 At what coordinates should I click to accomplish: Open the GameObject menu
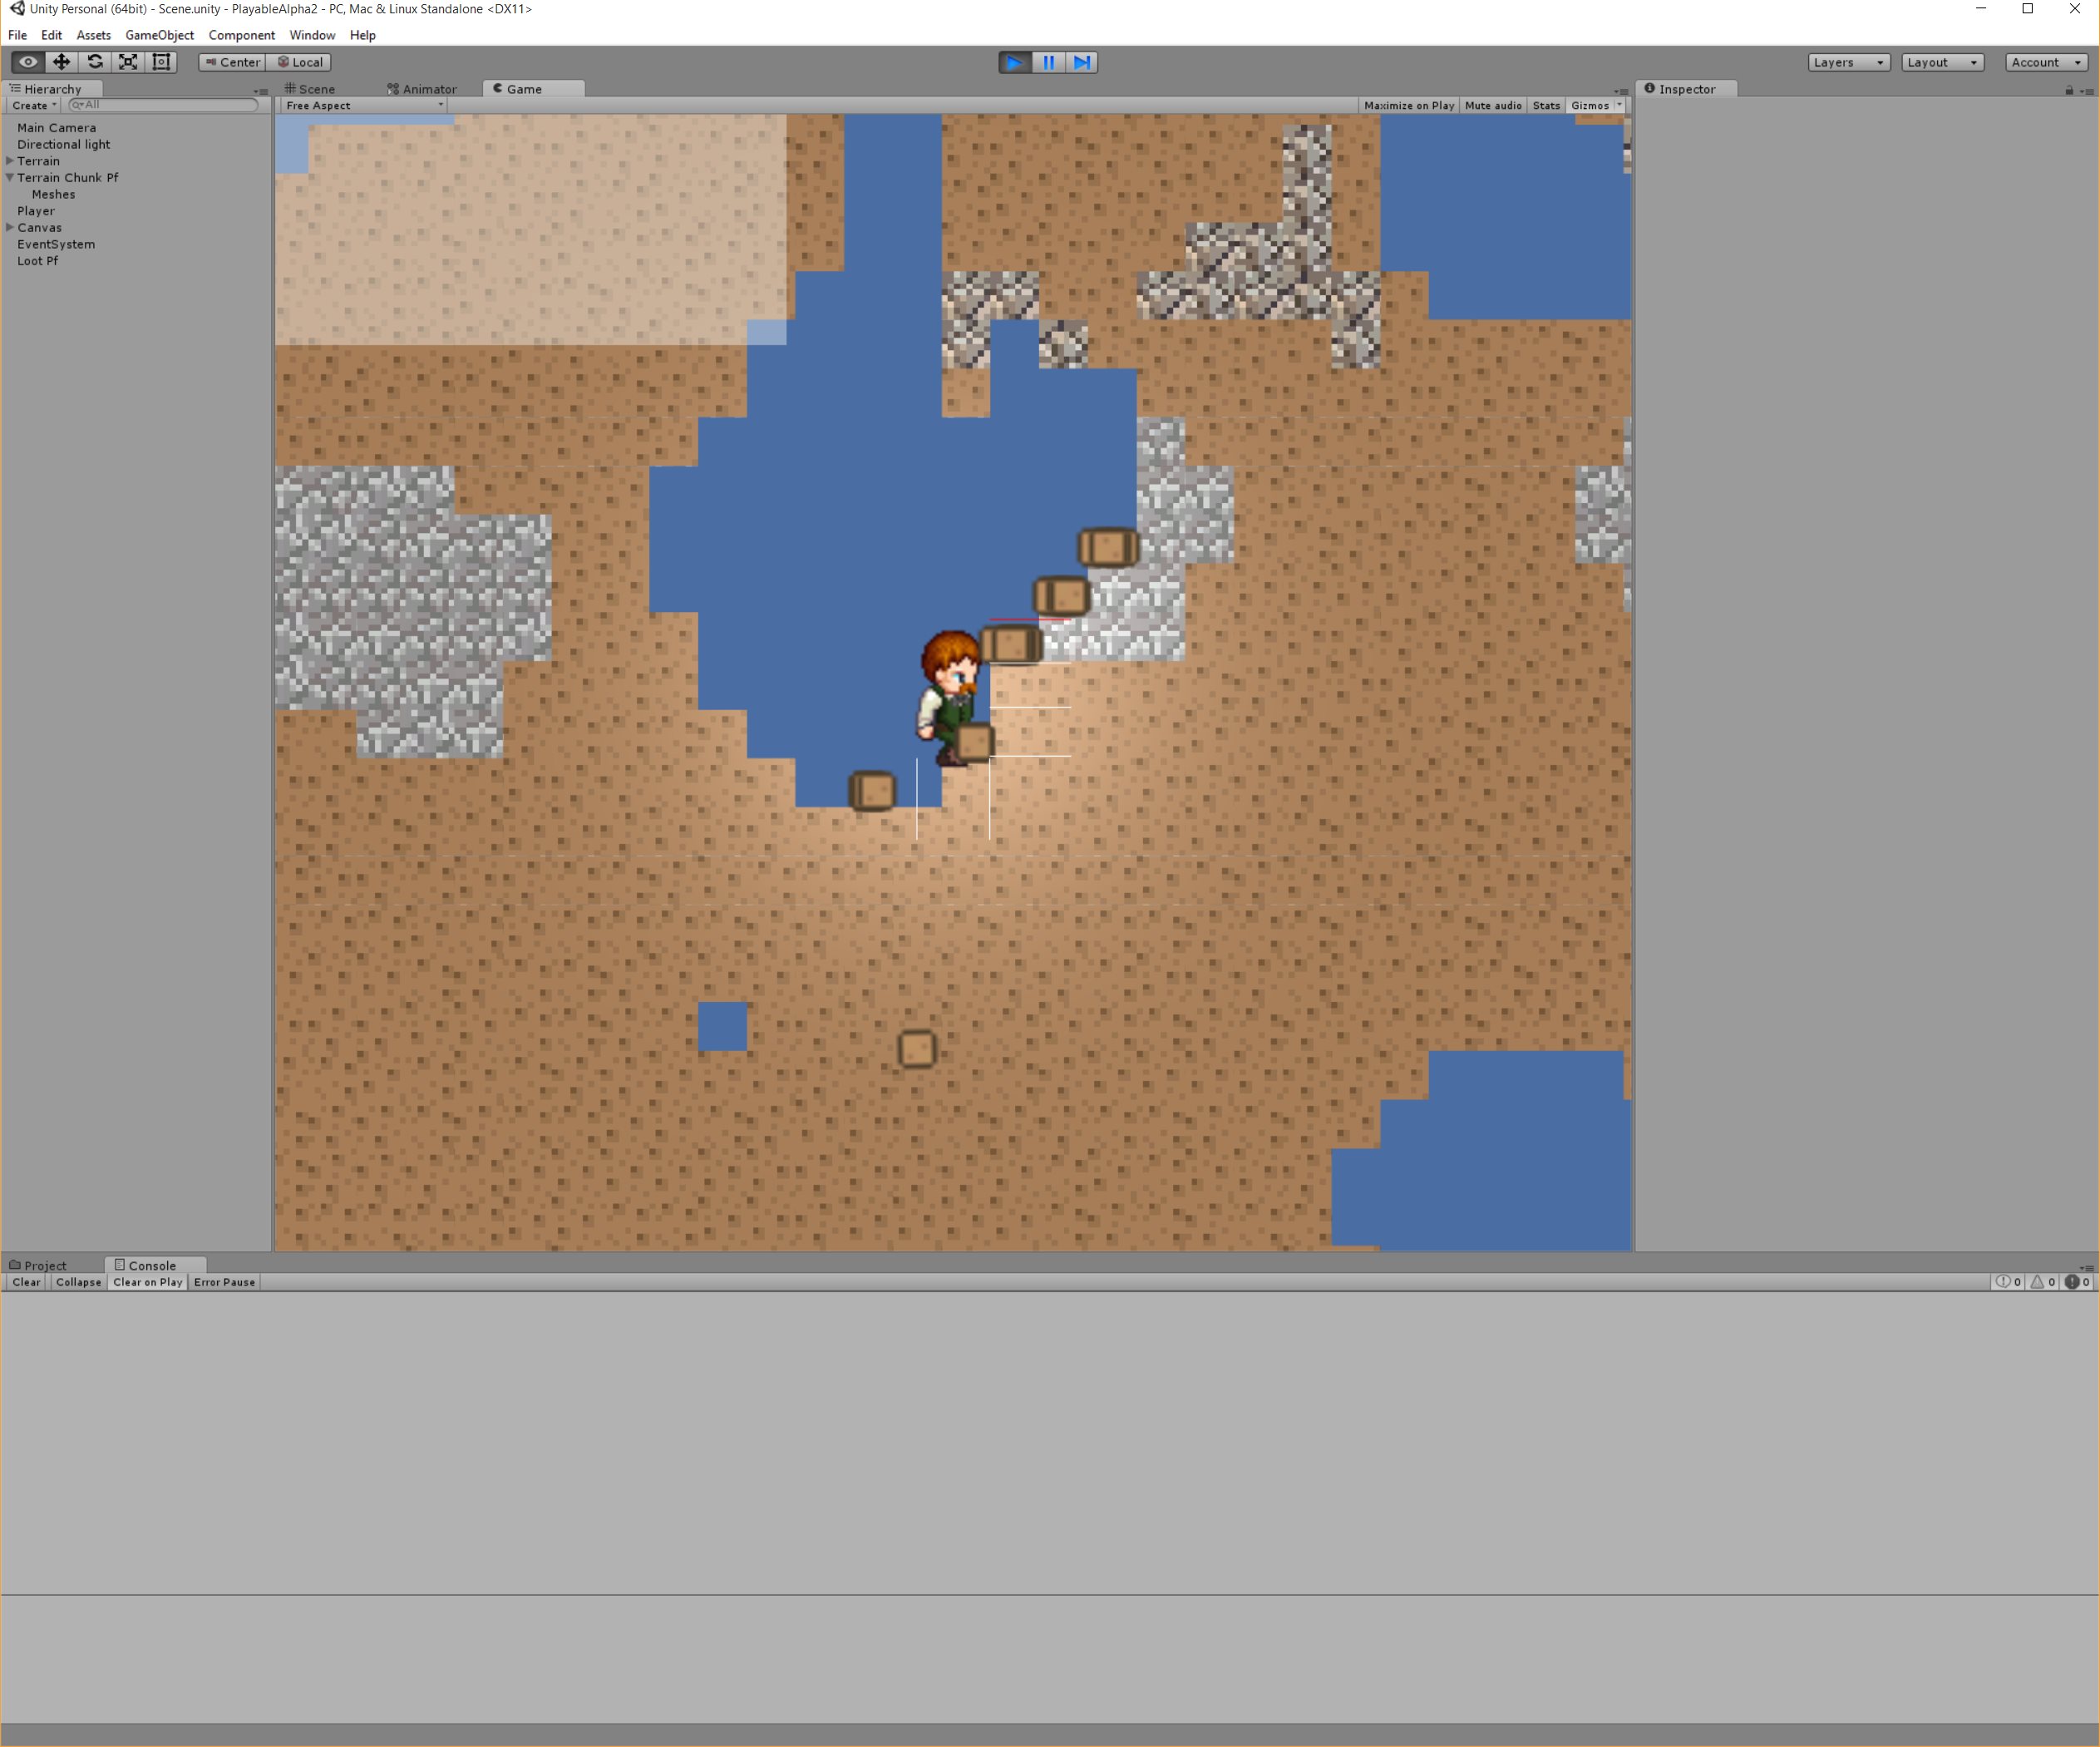(159, 35)
